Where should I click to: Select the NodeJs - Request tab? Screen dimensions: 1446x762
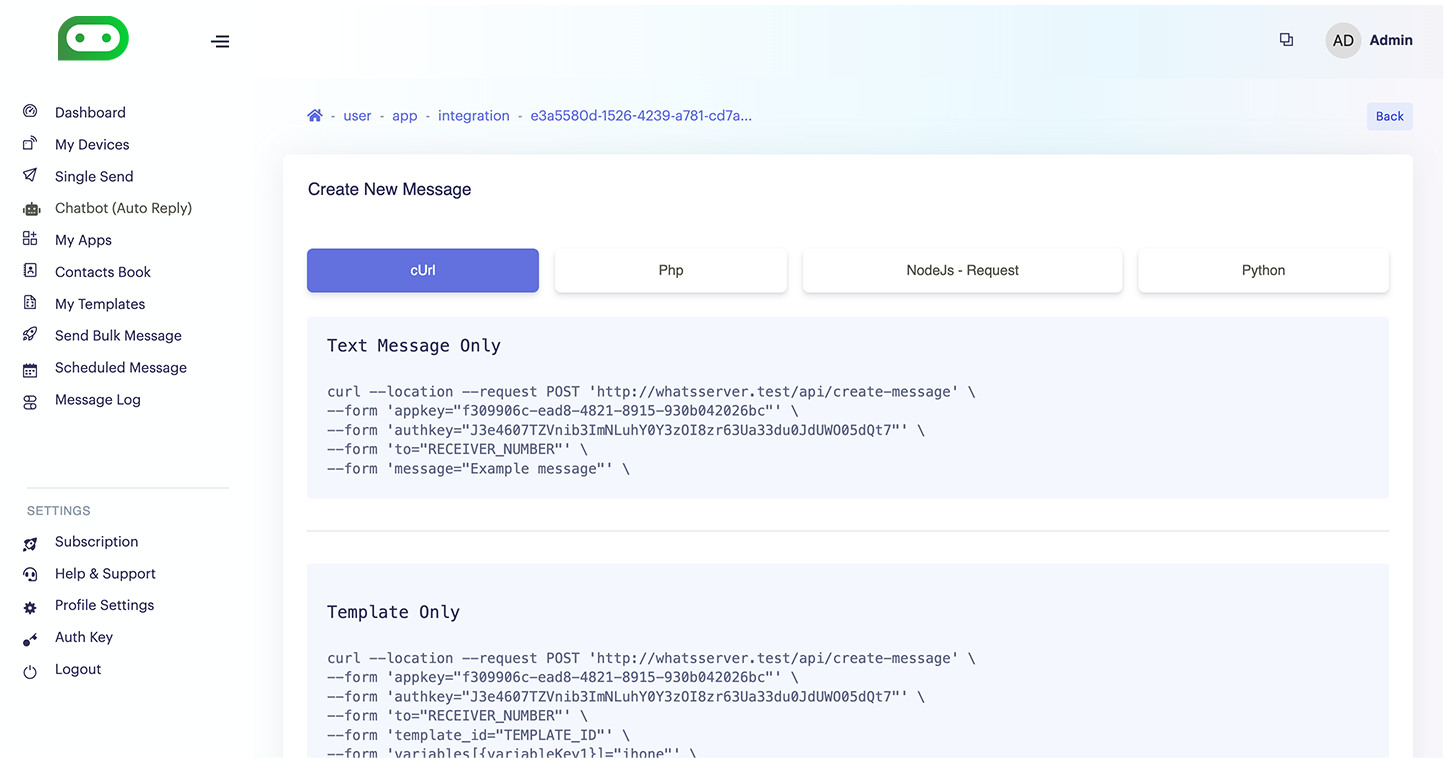point(962,271)
